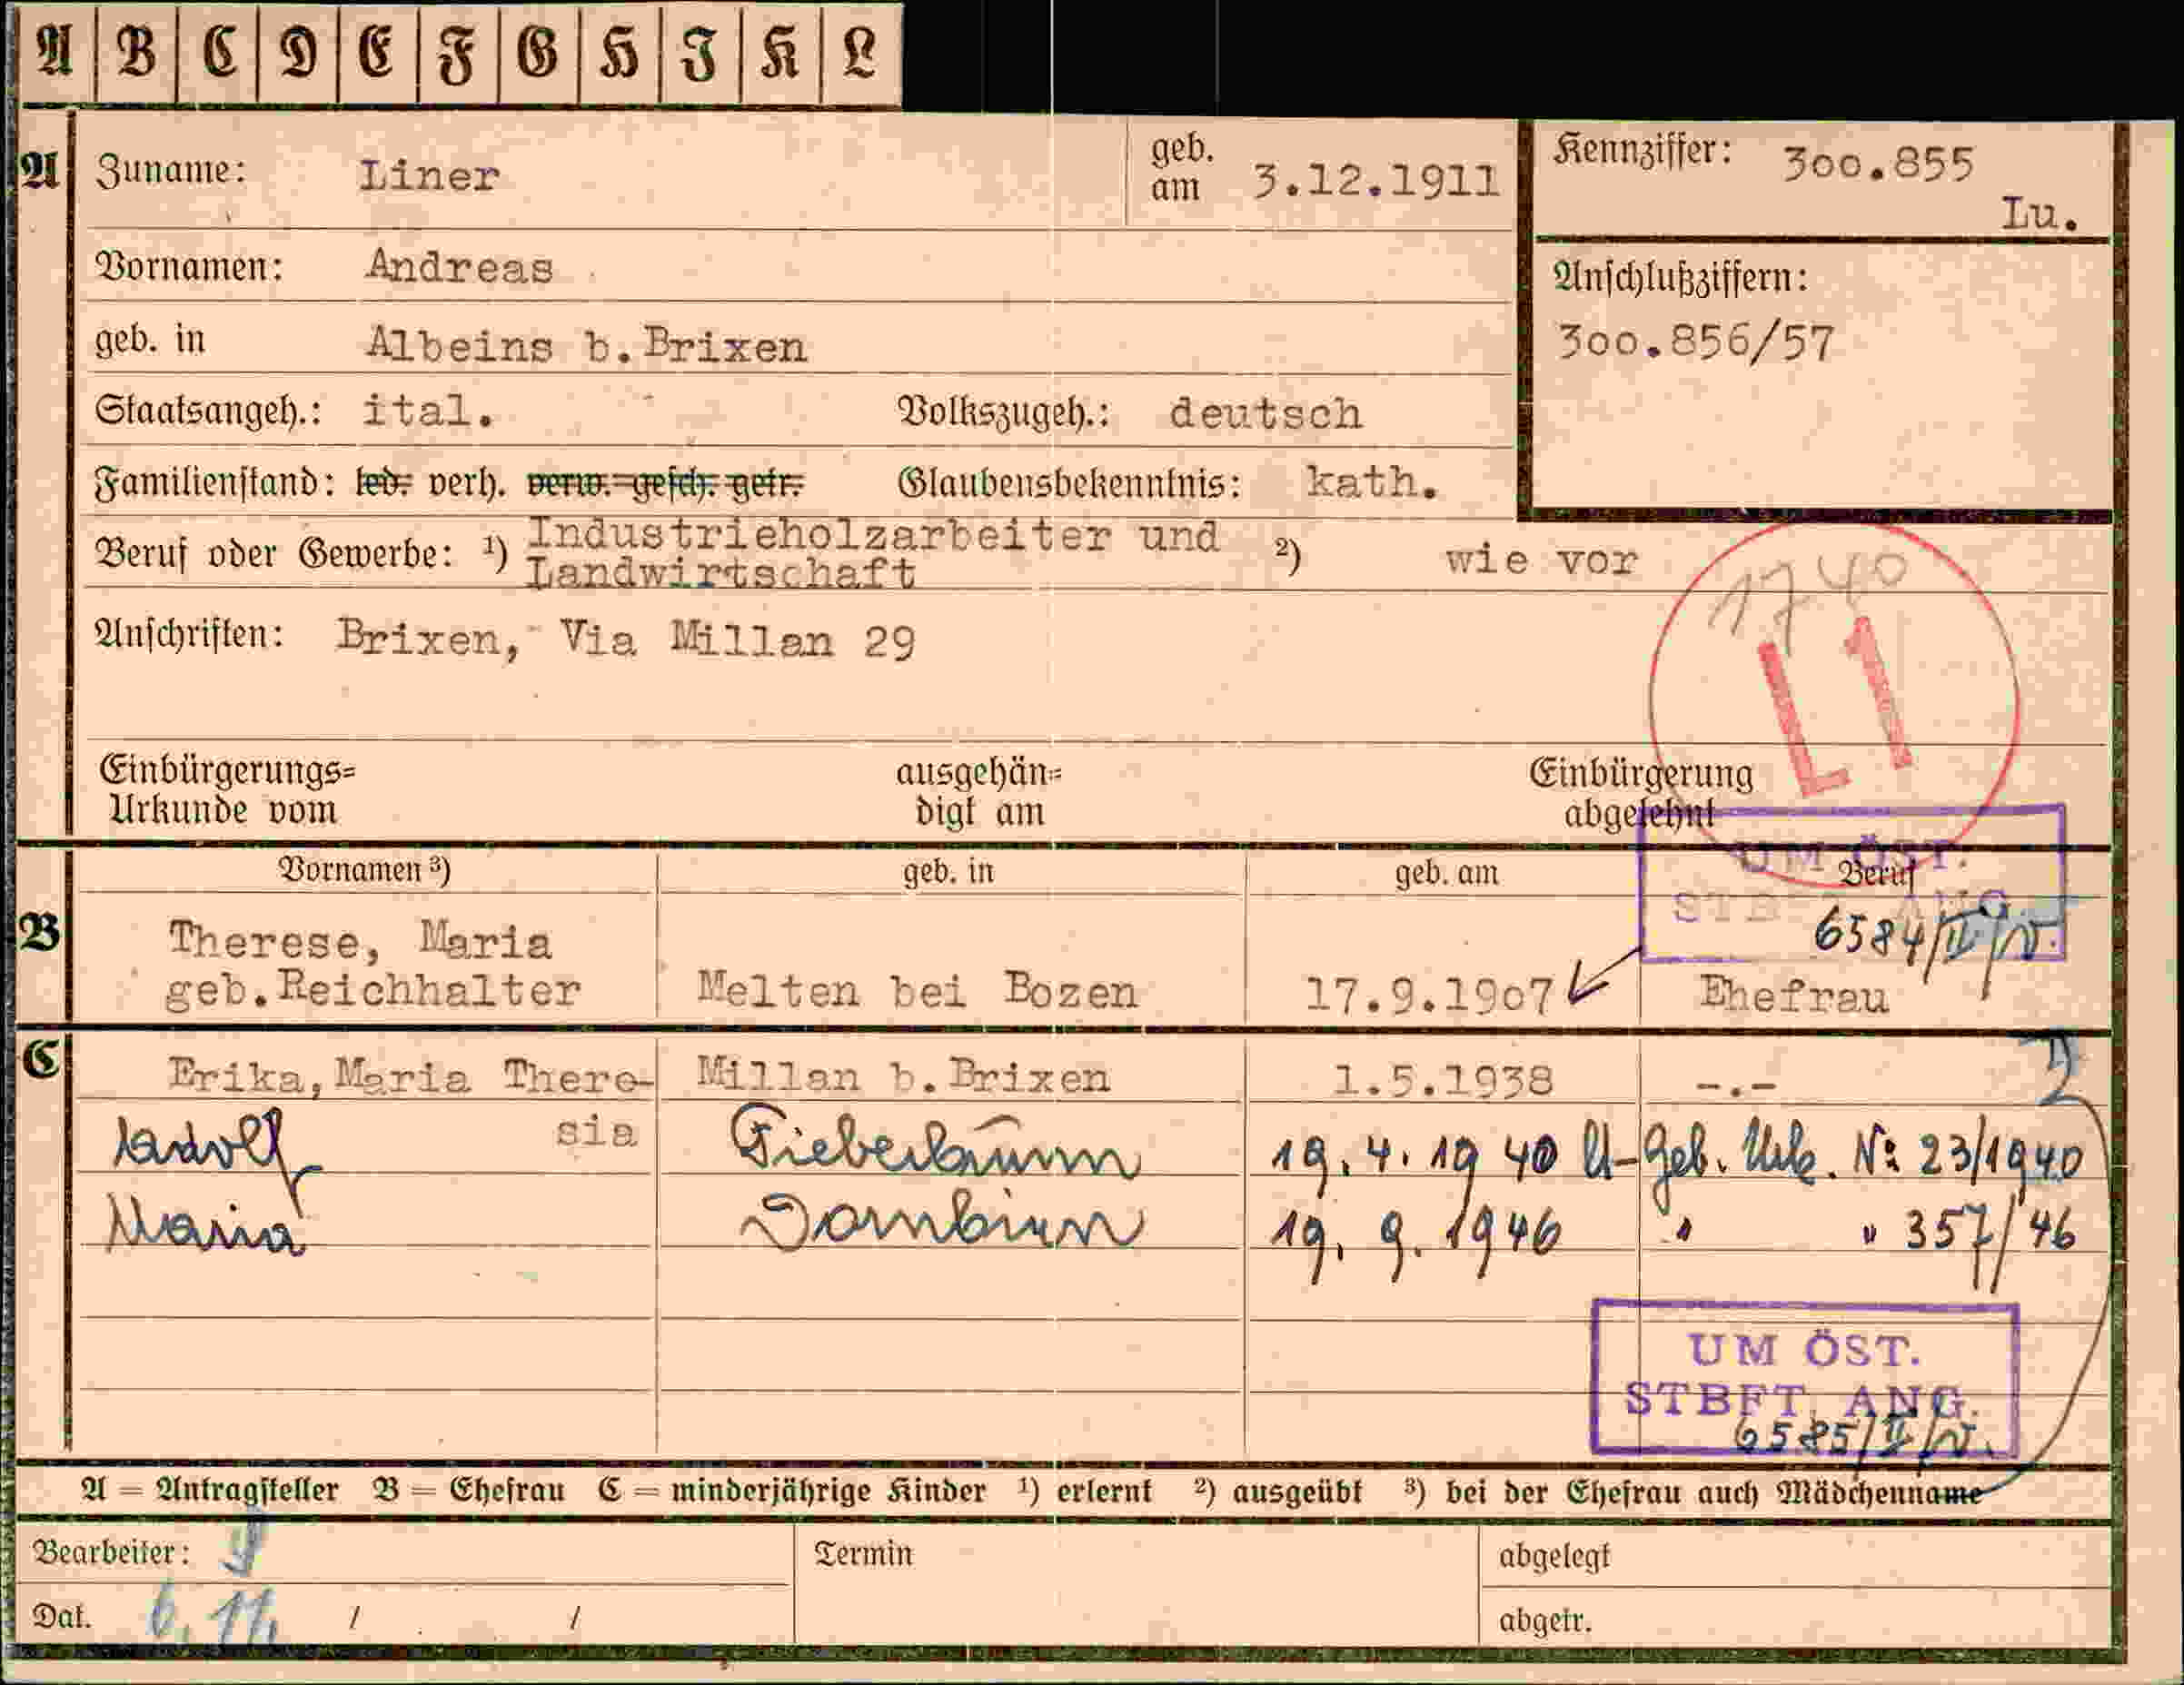The image size is (2184, 1685).
Task: Select index tab letter B
Action: tap(136, 53)
